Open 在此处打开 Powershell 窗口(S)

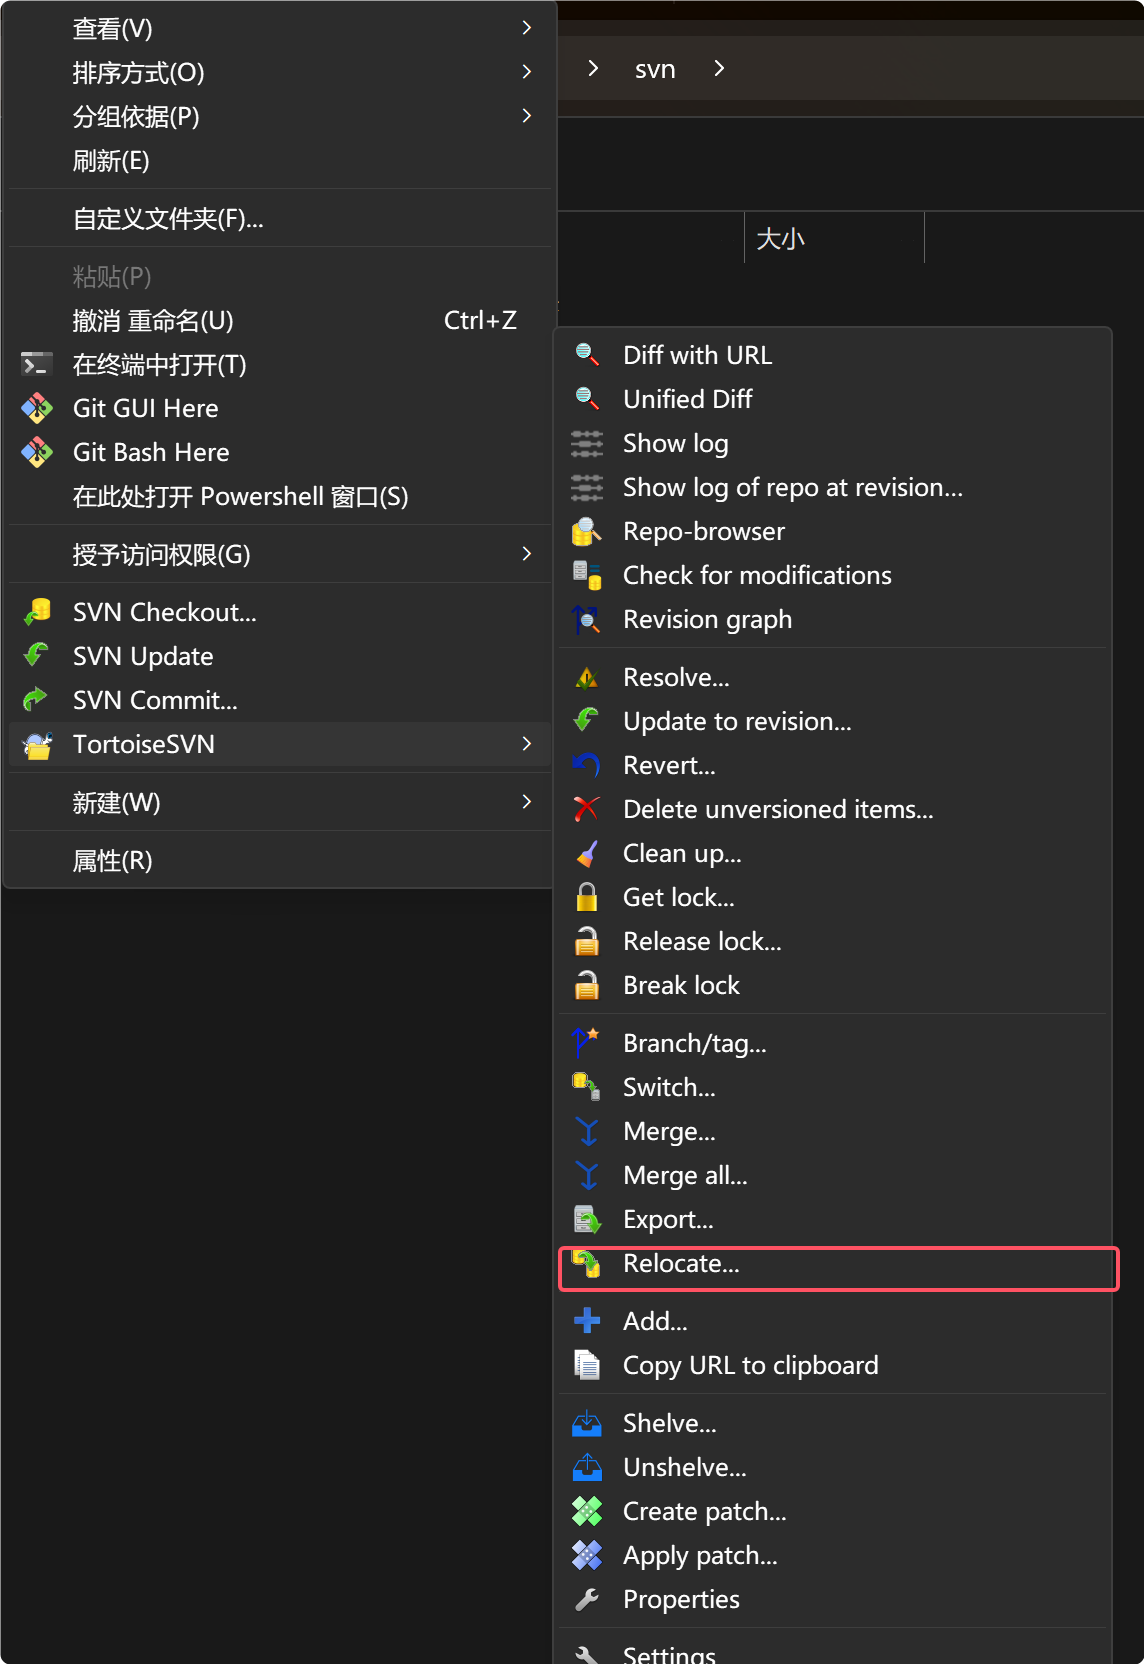(x=280, y=496)
